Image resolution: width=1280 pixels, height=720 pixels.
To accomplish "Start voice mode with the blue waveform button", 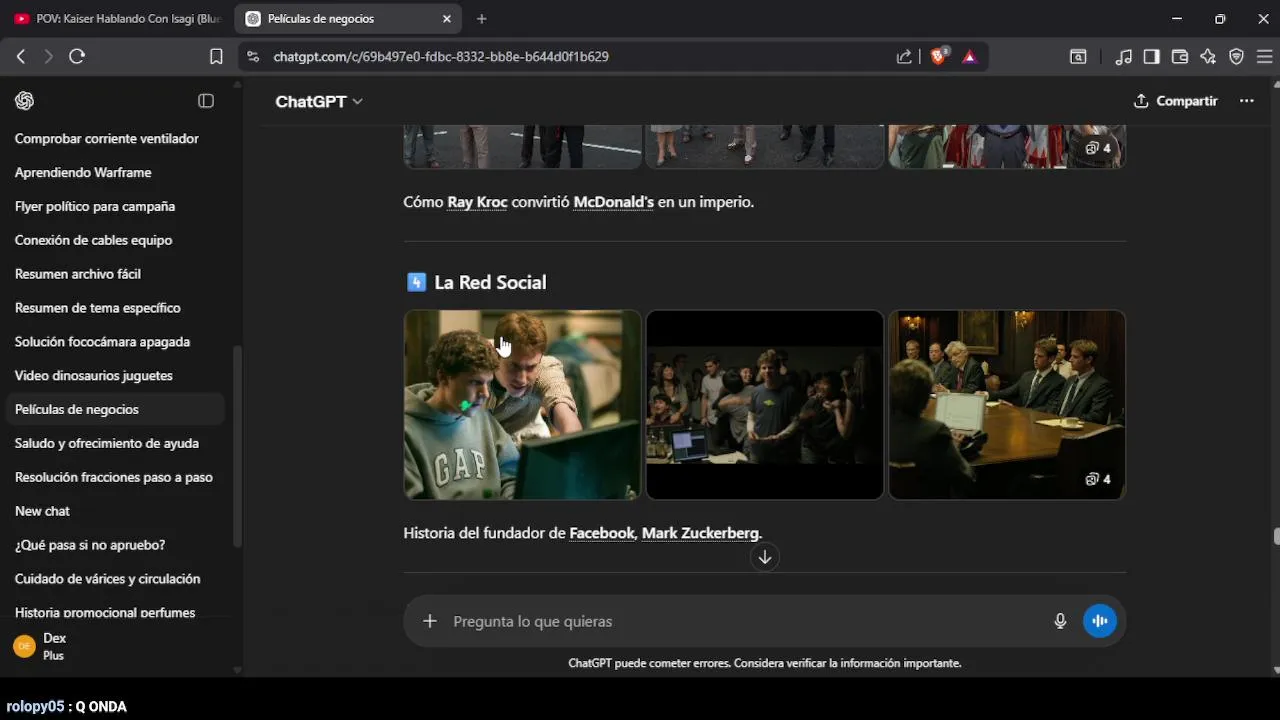I will pos(1100,621).
